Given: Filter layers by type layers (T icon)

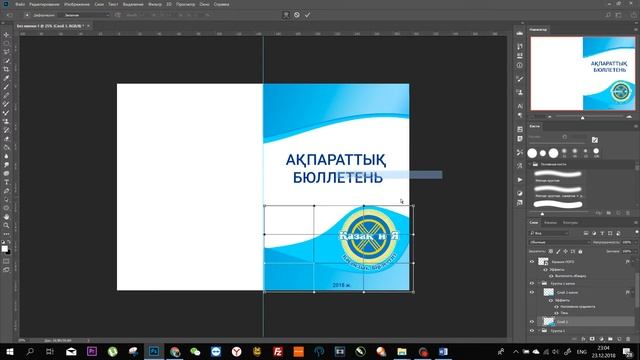Looking at the screenshot, I should click(x=602, y=233).
